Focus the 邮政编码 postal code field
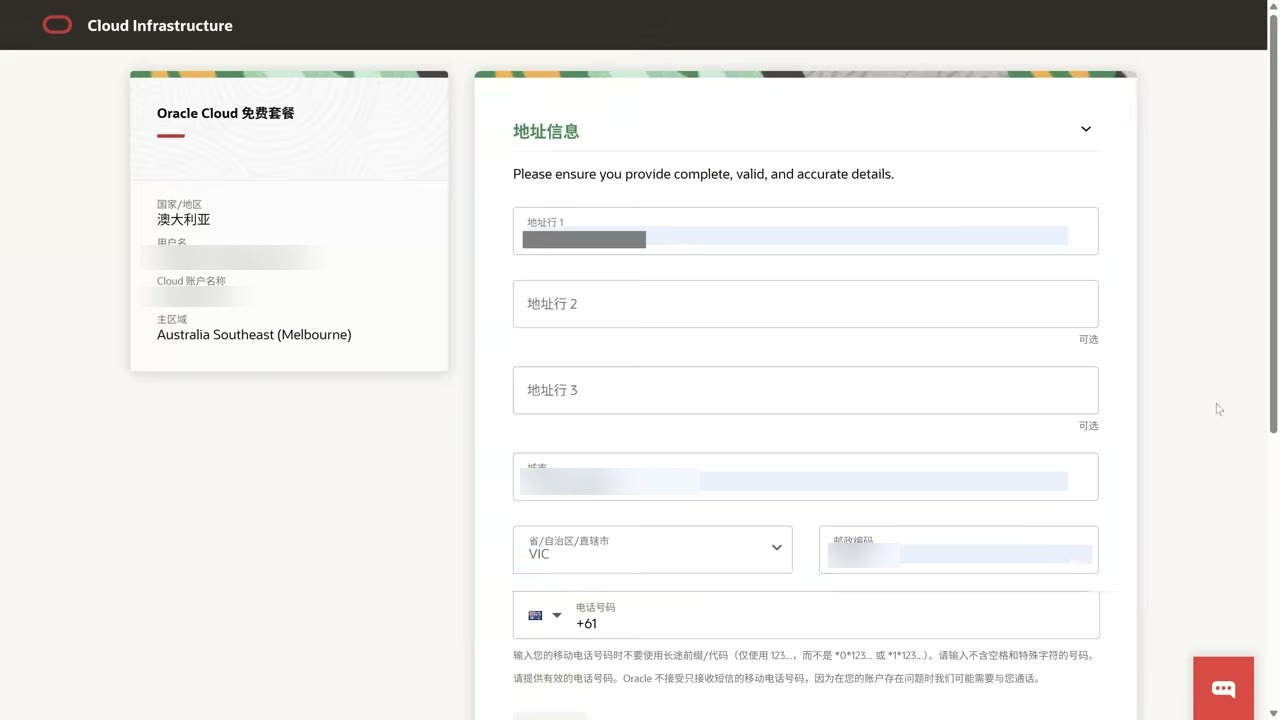 click(x=958, y=549)
